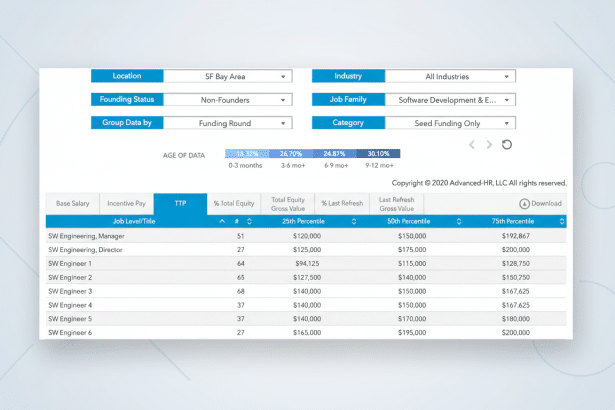This screenshot has height=410, width=615.
Task: Open the Last Refresh Gross Value tab
Action: point(397,204)
